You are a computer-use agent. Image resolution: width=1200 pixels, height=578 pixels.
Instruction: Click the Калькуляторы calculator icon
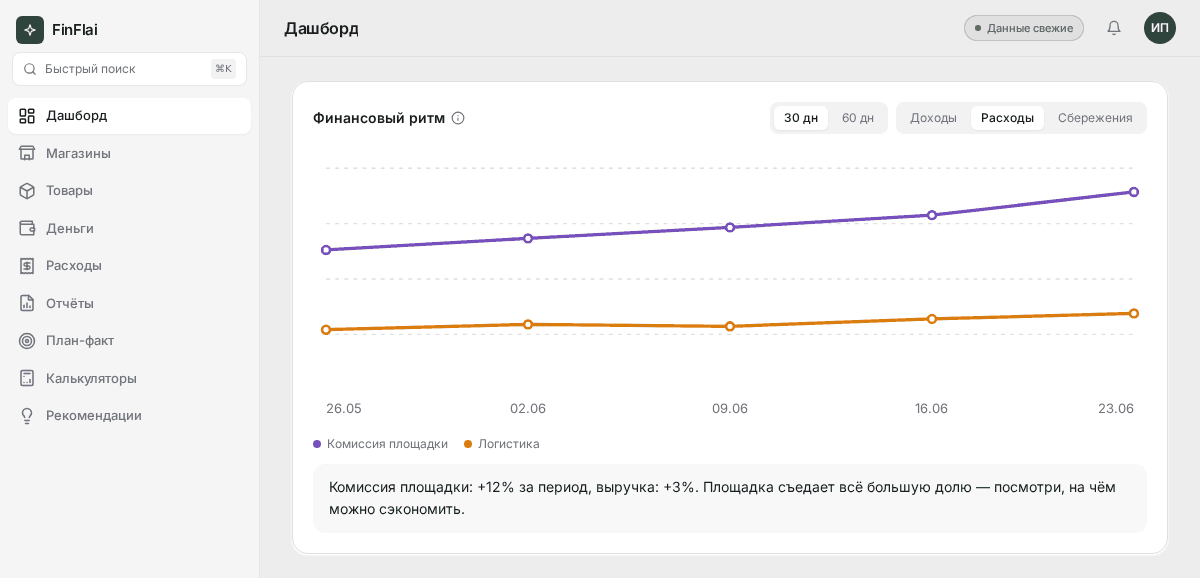point(27,378)
